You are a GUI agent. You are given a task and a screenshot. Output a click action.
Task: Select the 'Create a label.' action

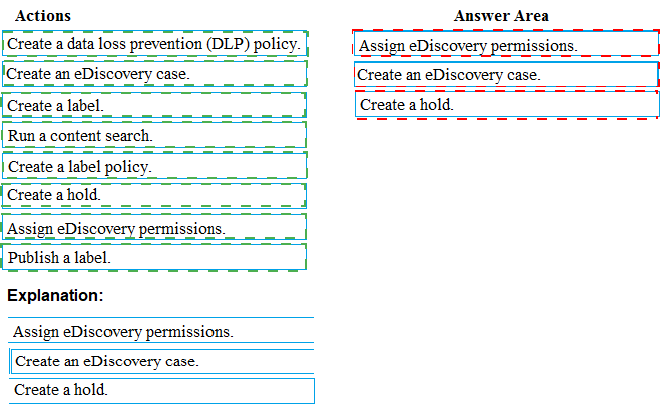154,105
